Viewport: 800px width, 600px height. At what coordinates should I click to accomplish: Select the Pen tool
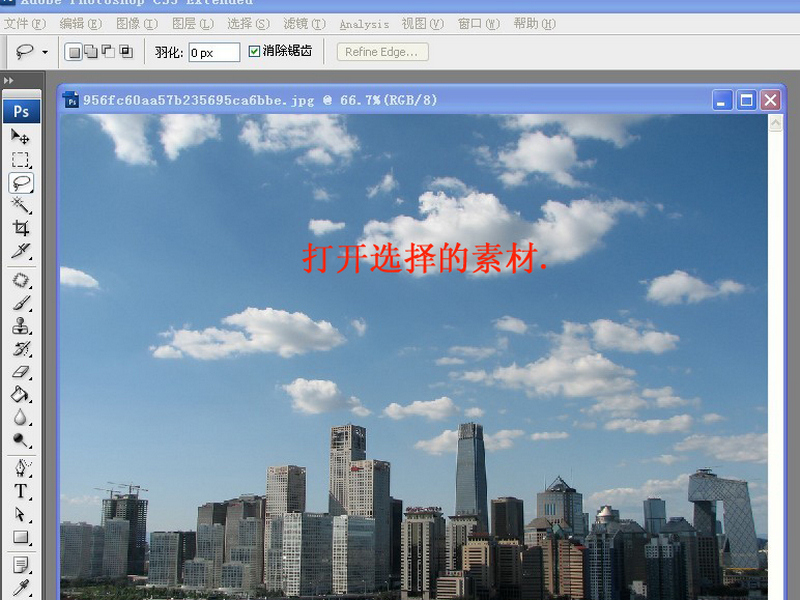click(x=20, y=468)
